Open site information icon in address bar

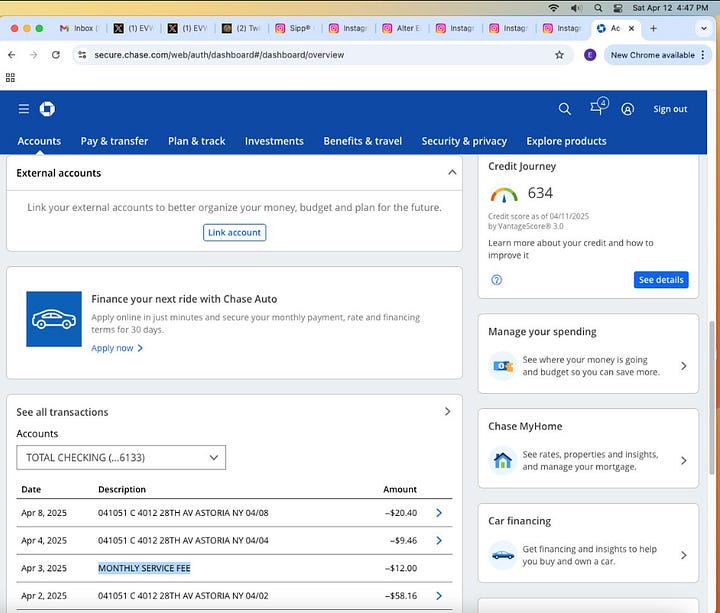(82, 55)
